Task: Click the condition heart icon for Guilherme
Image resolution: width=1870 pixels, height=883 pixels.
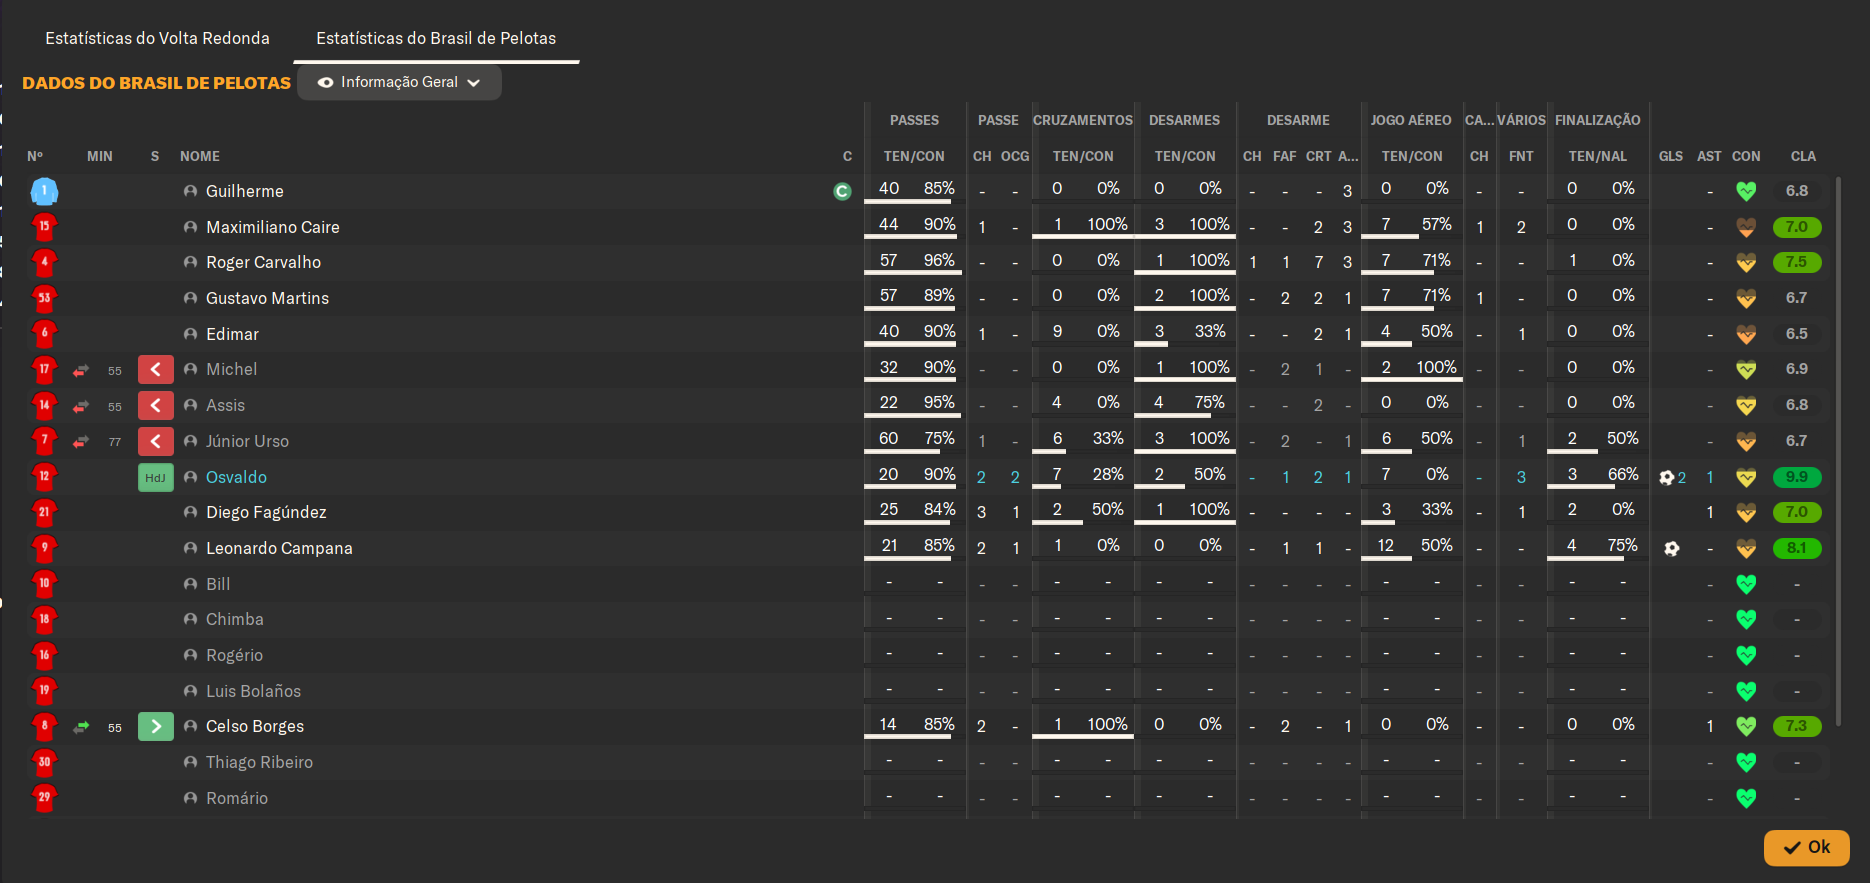Action: coord(1746,191)
